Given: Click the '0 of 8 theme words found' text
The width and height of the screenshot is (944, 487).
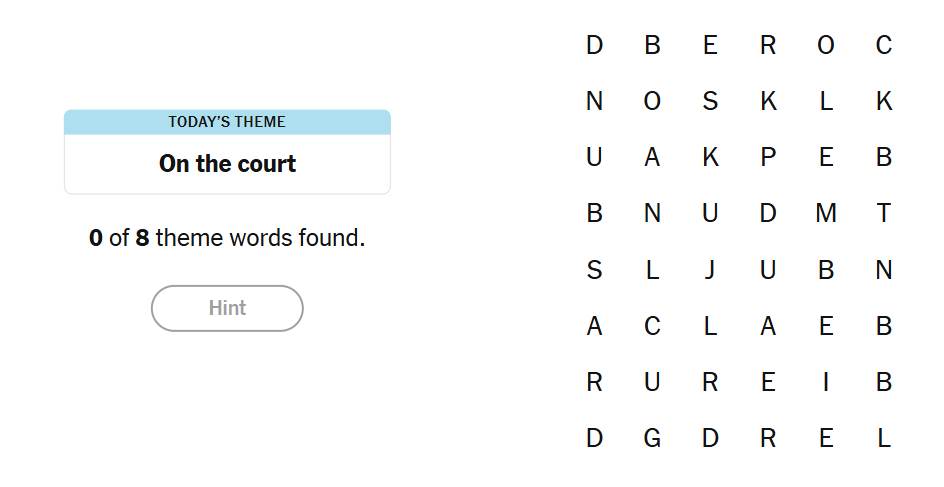Looking at the screenshot, I should pyautogui.click(x=227, y=238).
